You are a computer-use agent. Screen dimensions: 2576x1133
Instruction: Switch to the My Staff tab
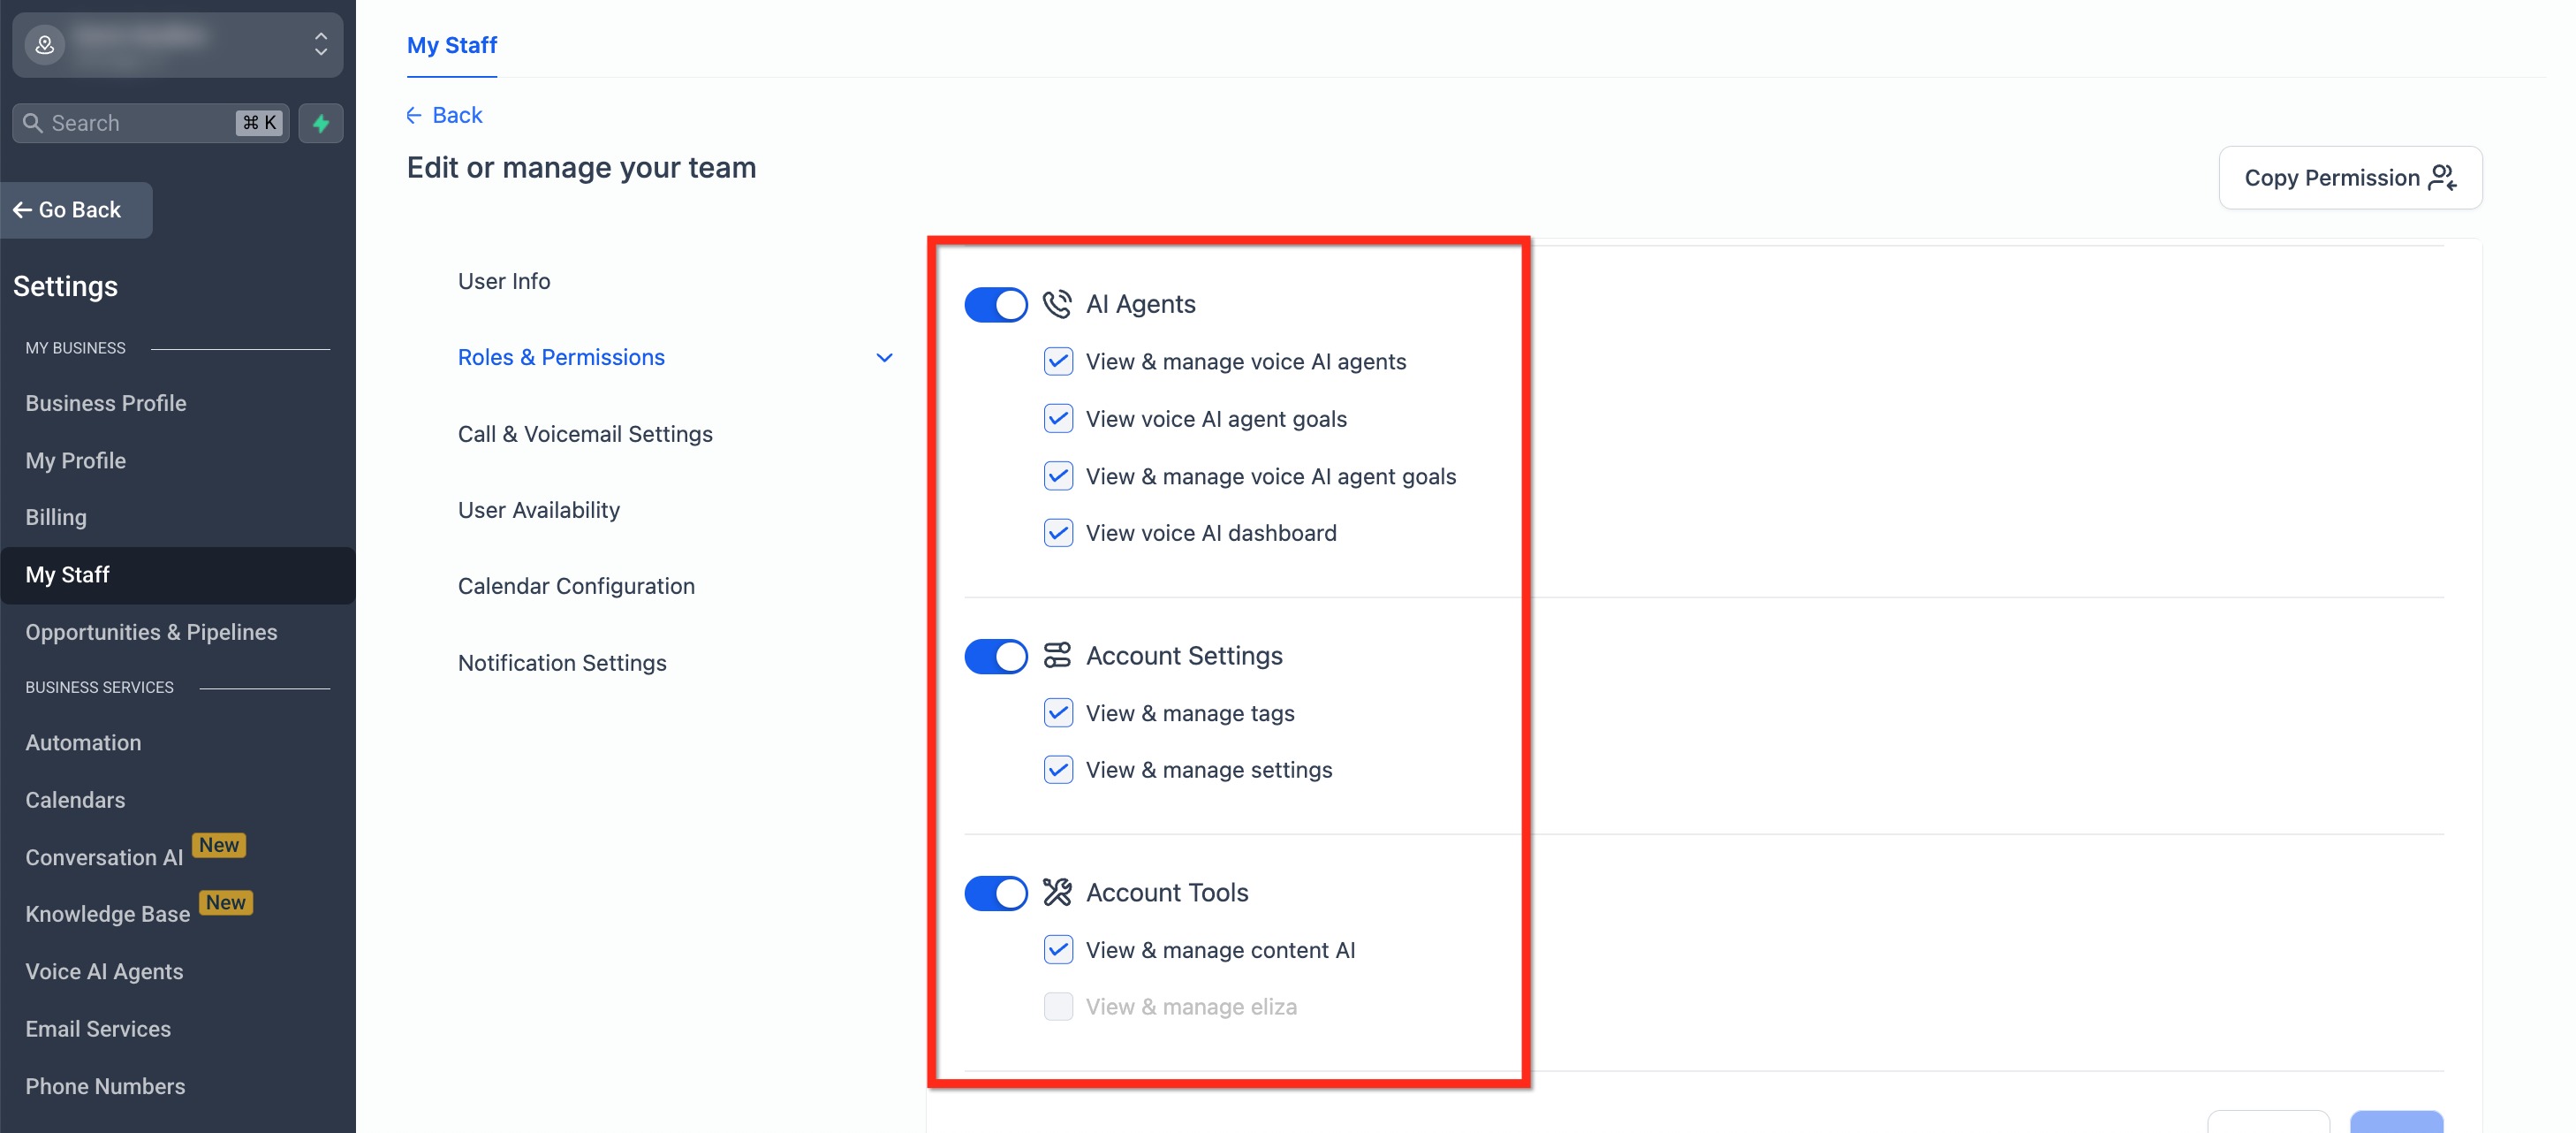[x=451, y=45]
